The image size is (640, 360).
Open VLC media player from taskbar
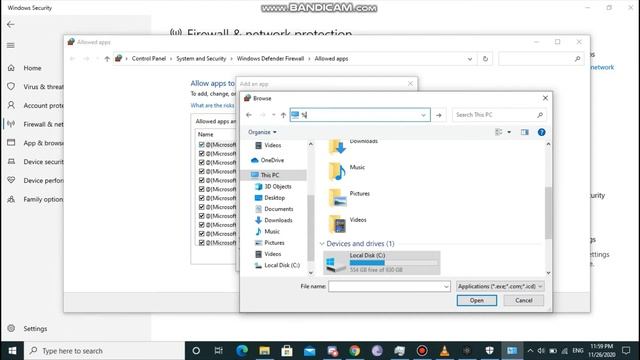point(444,351)
